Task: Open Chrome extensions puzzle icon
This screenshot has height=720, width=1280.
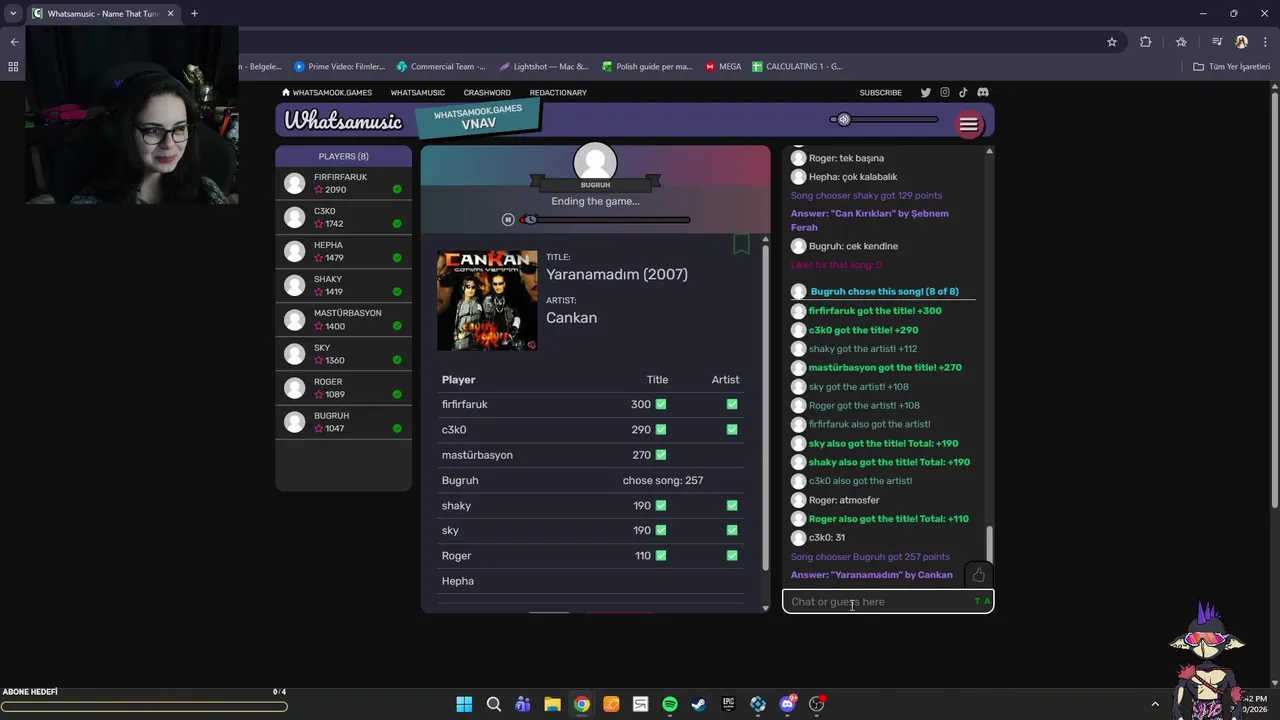Action: 1145,42
